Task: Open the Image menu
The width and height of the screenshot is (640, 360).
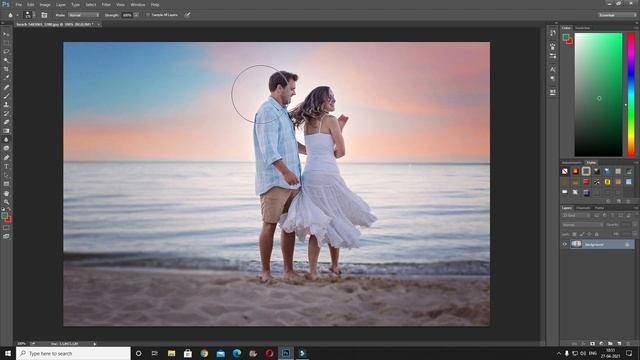Action: (x=45, y=5)
